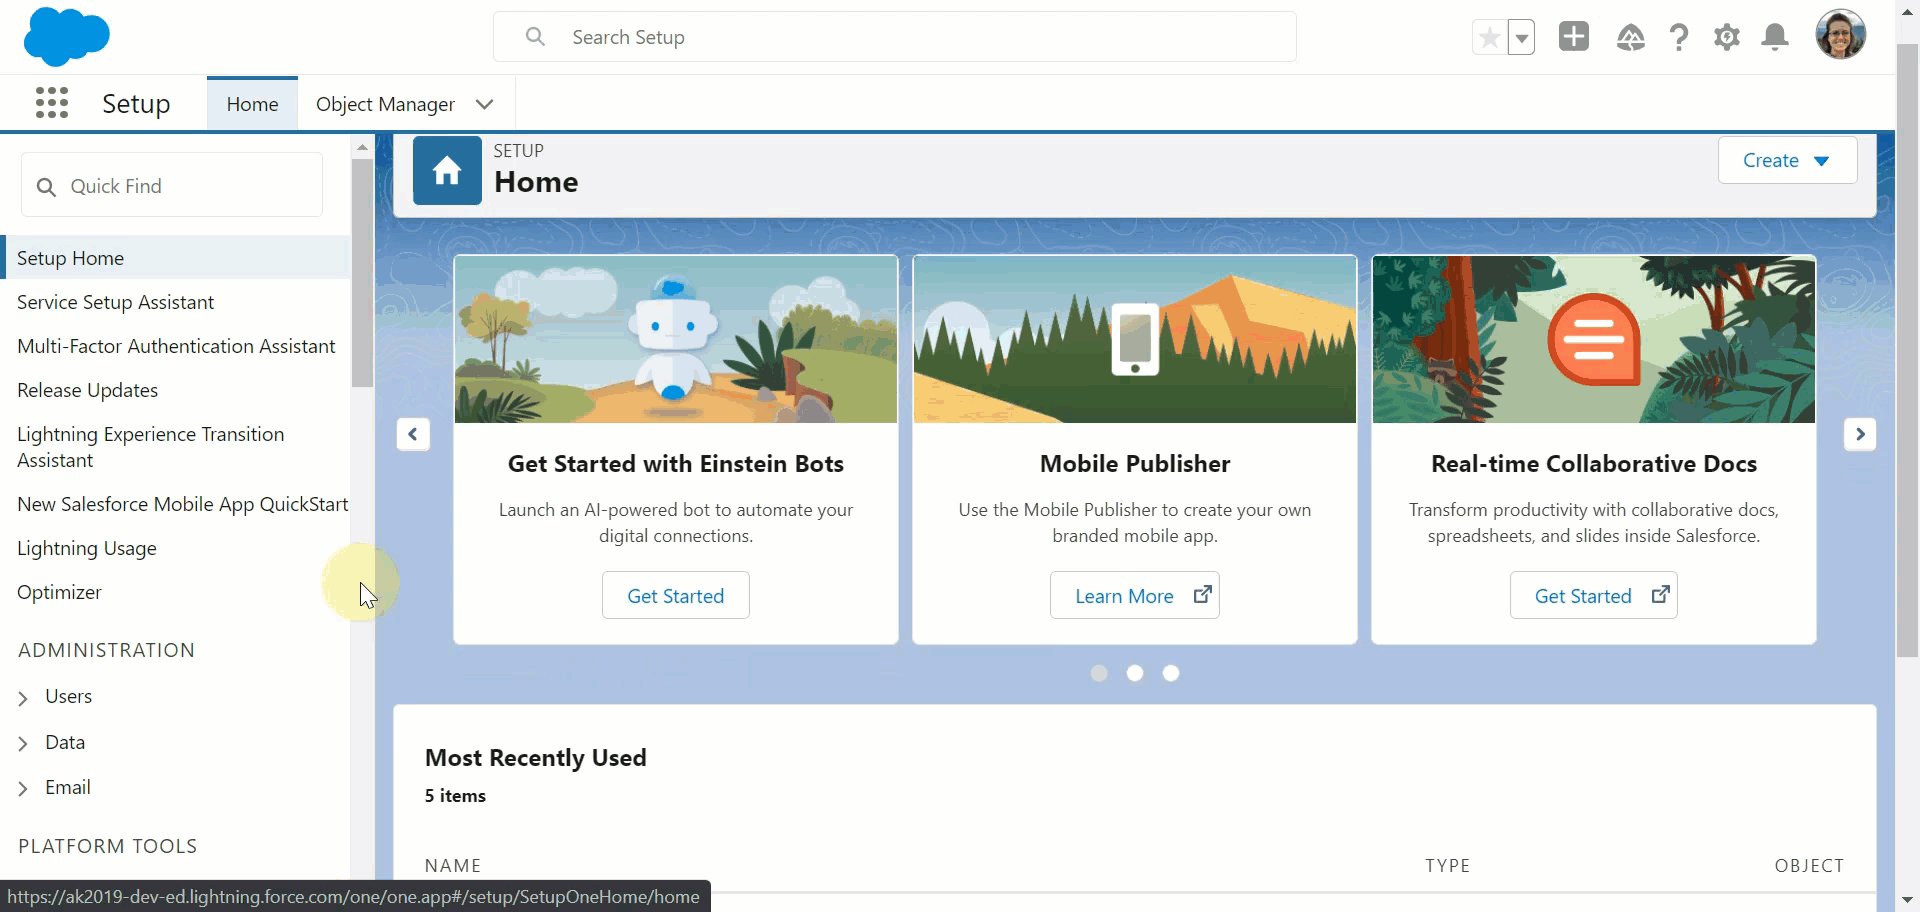Click the Favorites star icon
This screenshot has width=1920, height=912.
1489,38
